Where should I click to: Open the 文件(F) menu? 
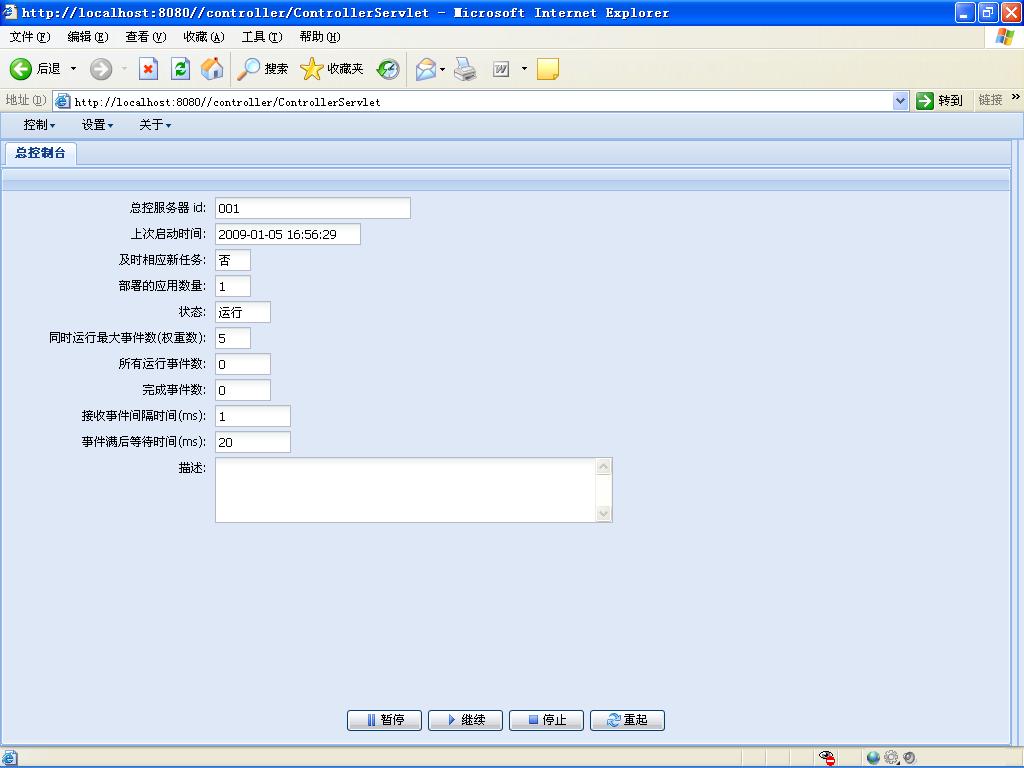pyautogui.click(x=29, y=37)
